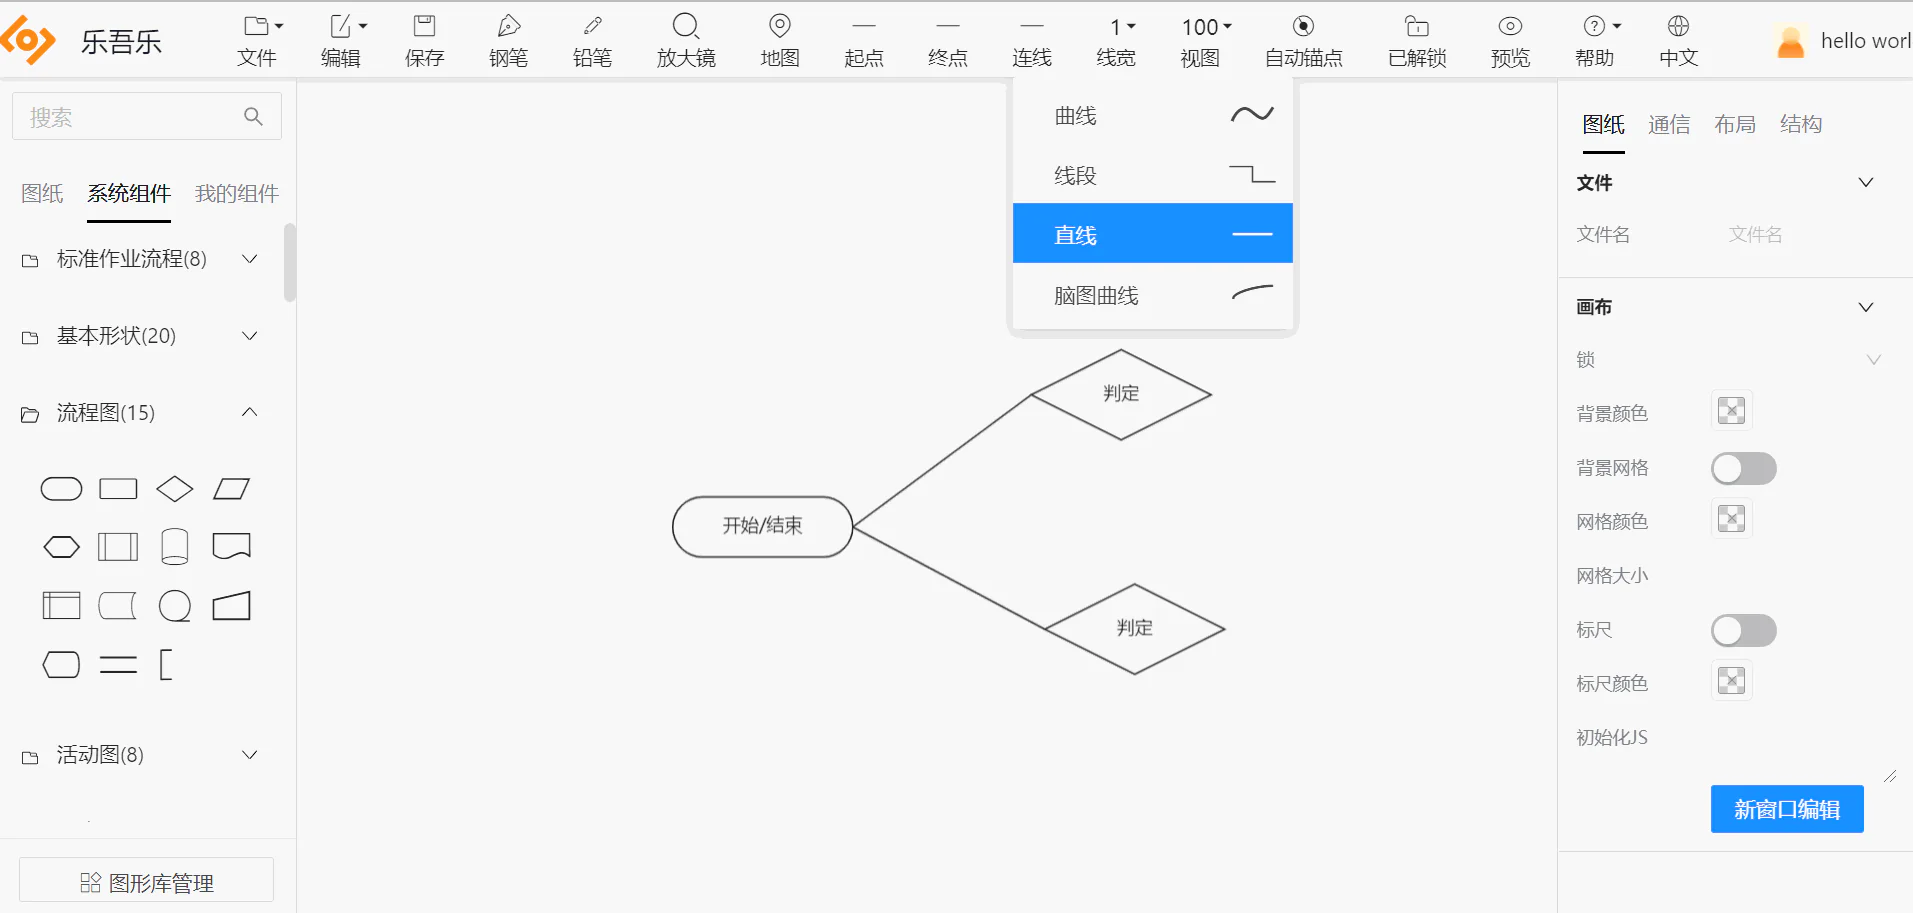1913x913 pixels.
Task: Enable the 背景网格 background grid switch
Action: [x=1743, y=468]
